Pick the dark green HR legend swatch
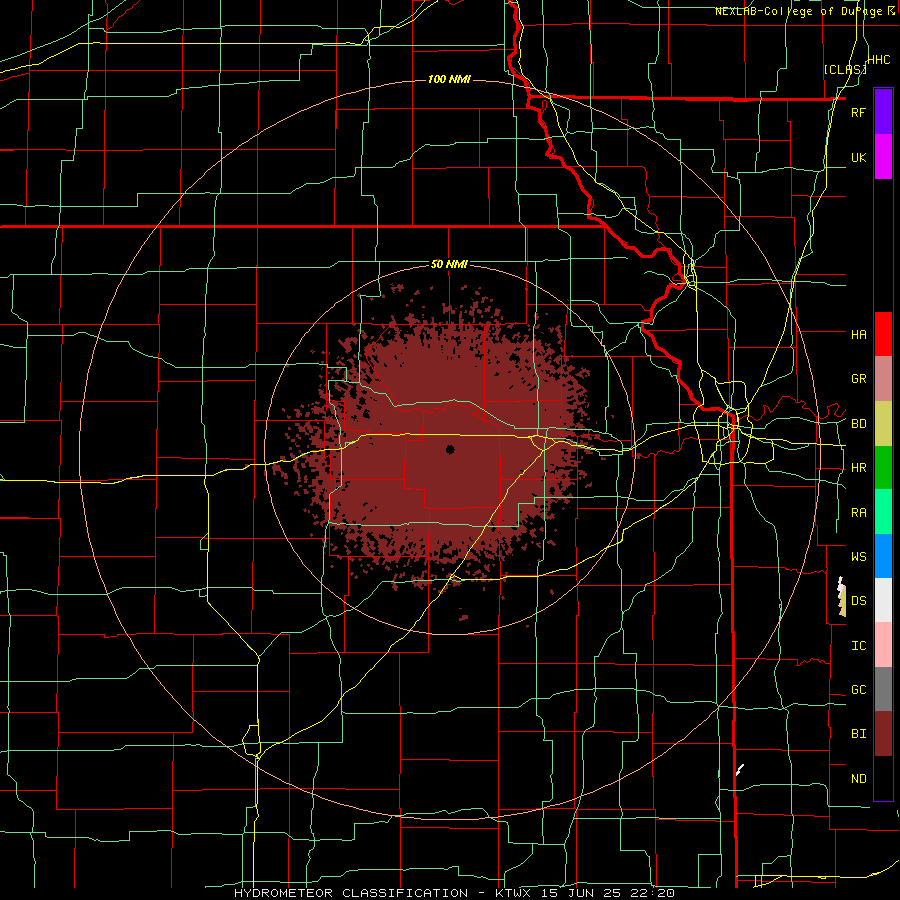900x900 pixels. point(883,468)
